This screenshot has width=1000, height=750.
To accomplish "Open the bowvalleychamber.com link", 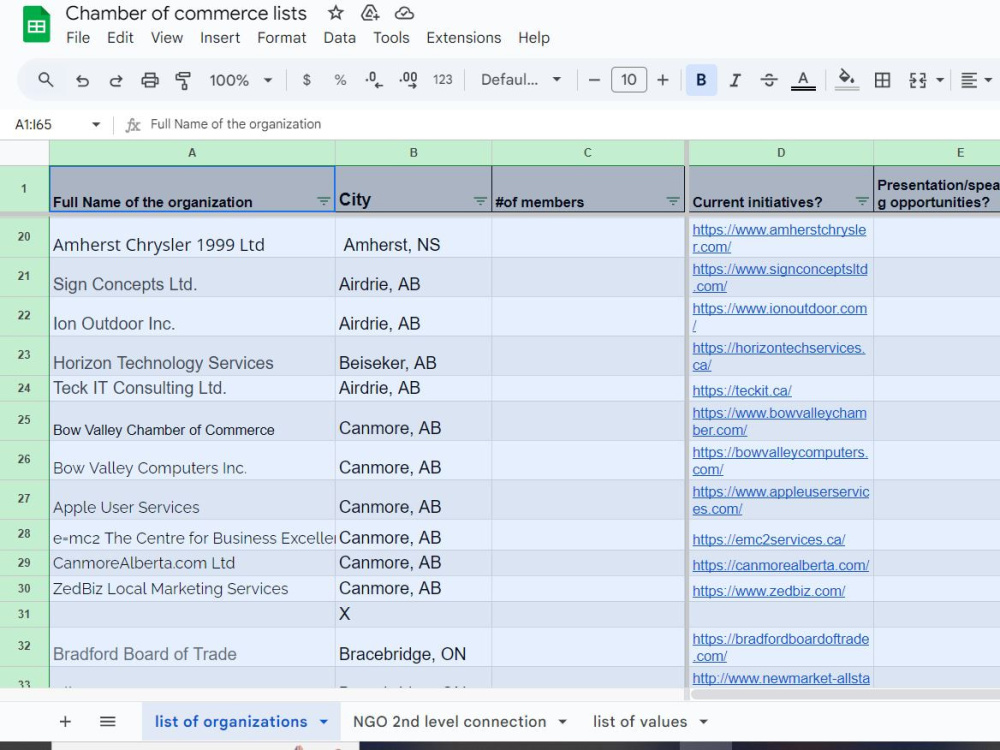I will [779, 422].
